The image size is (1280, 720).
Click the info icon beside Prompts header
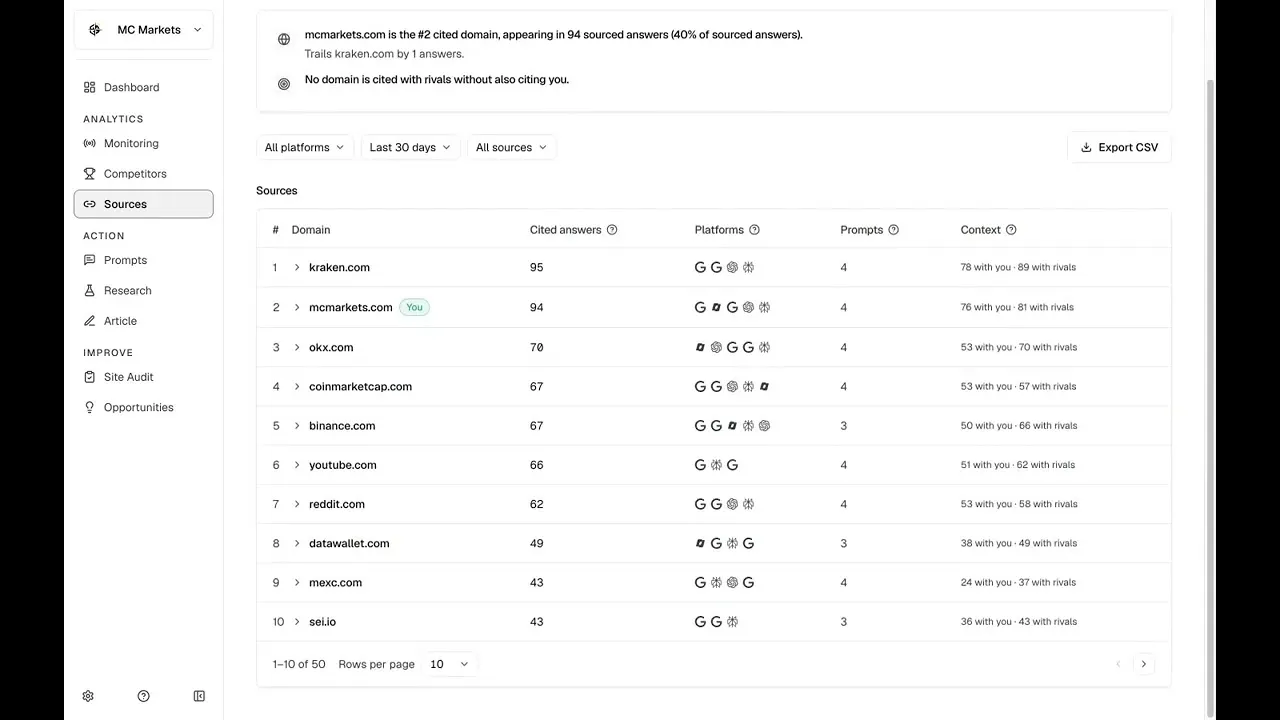pos(893,230)
